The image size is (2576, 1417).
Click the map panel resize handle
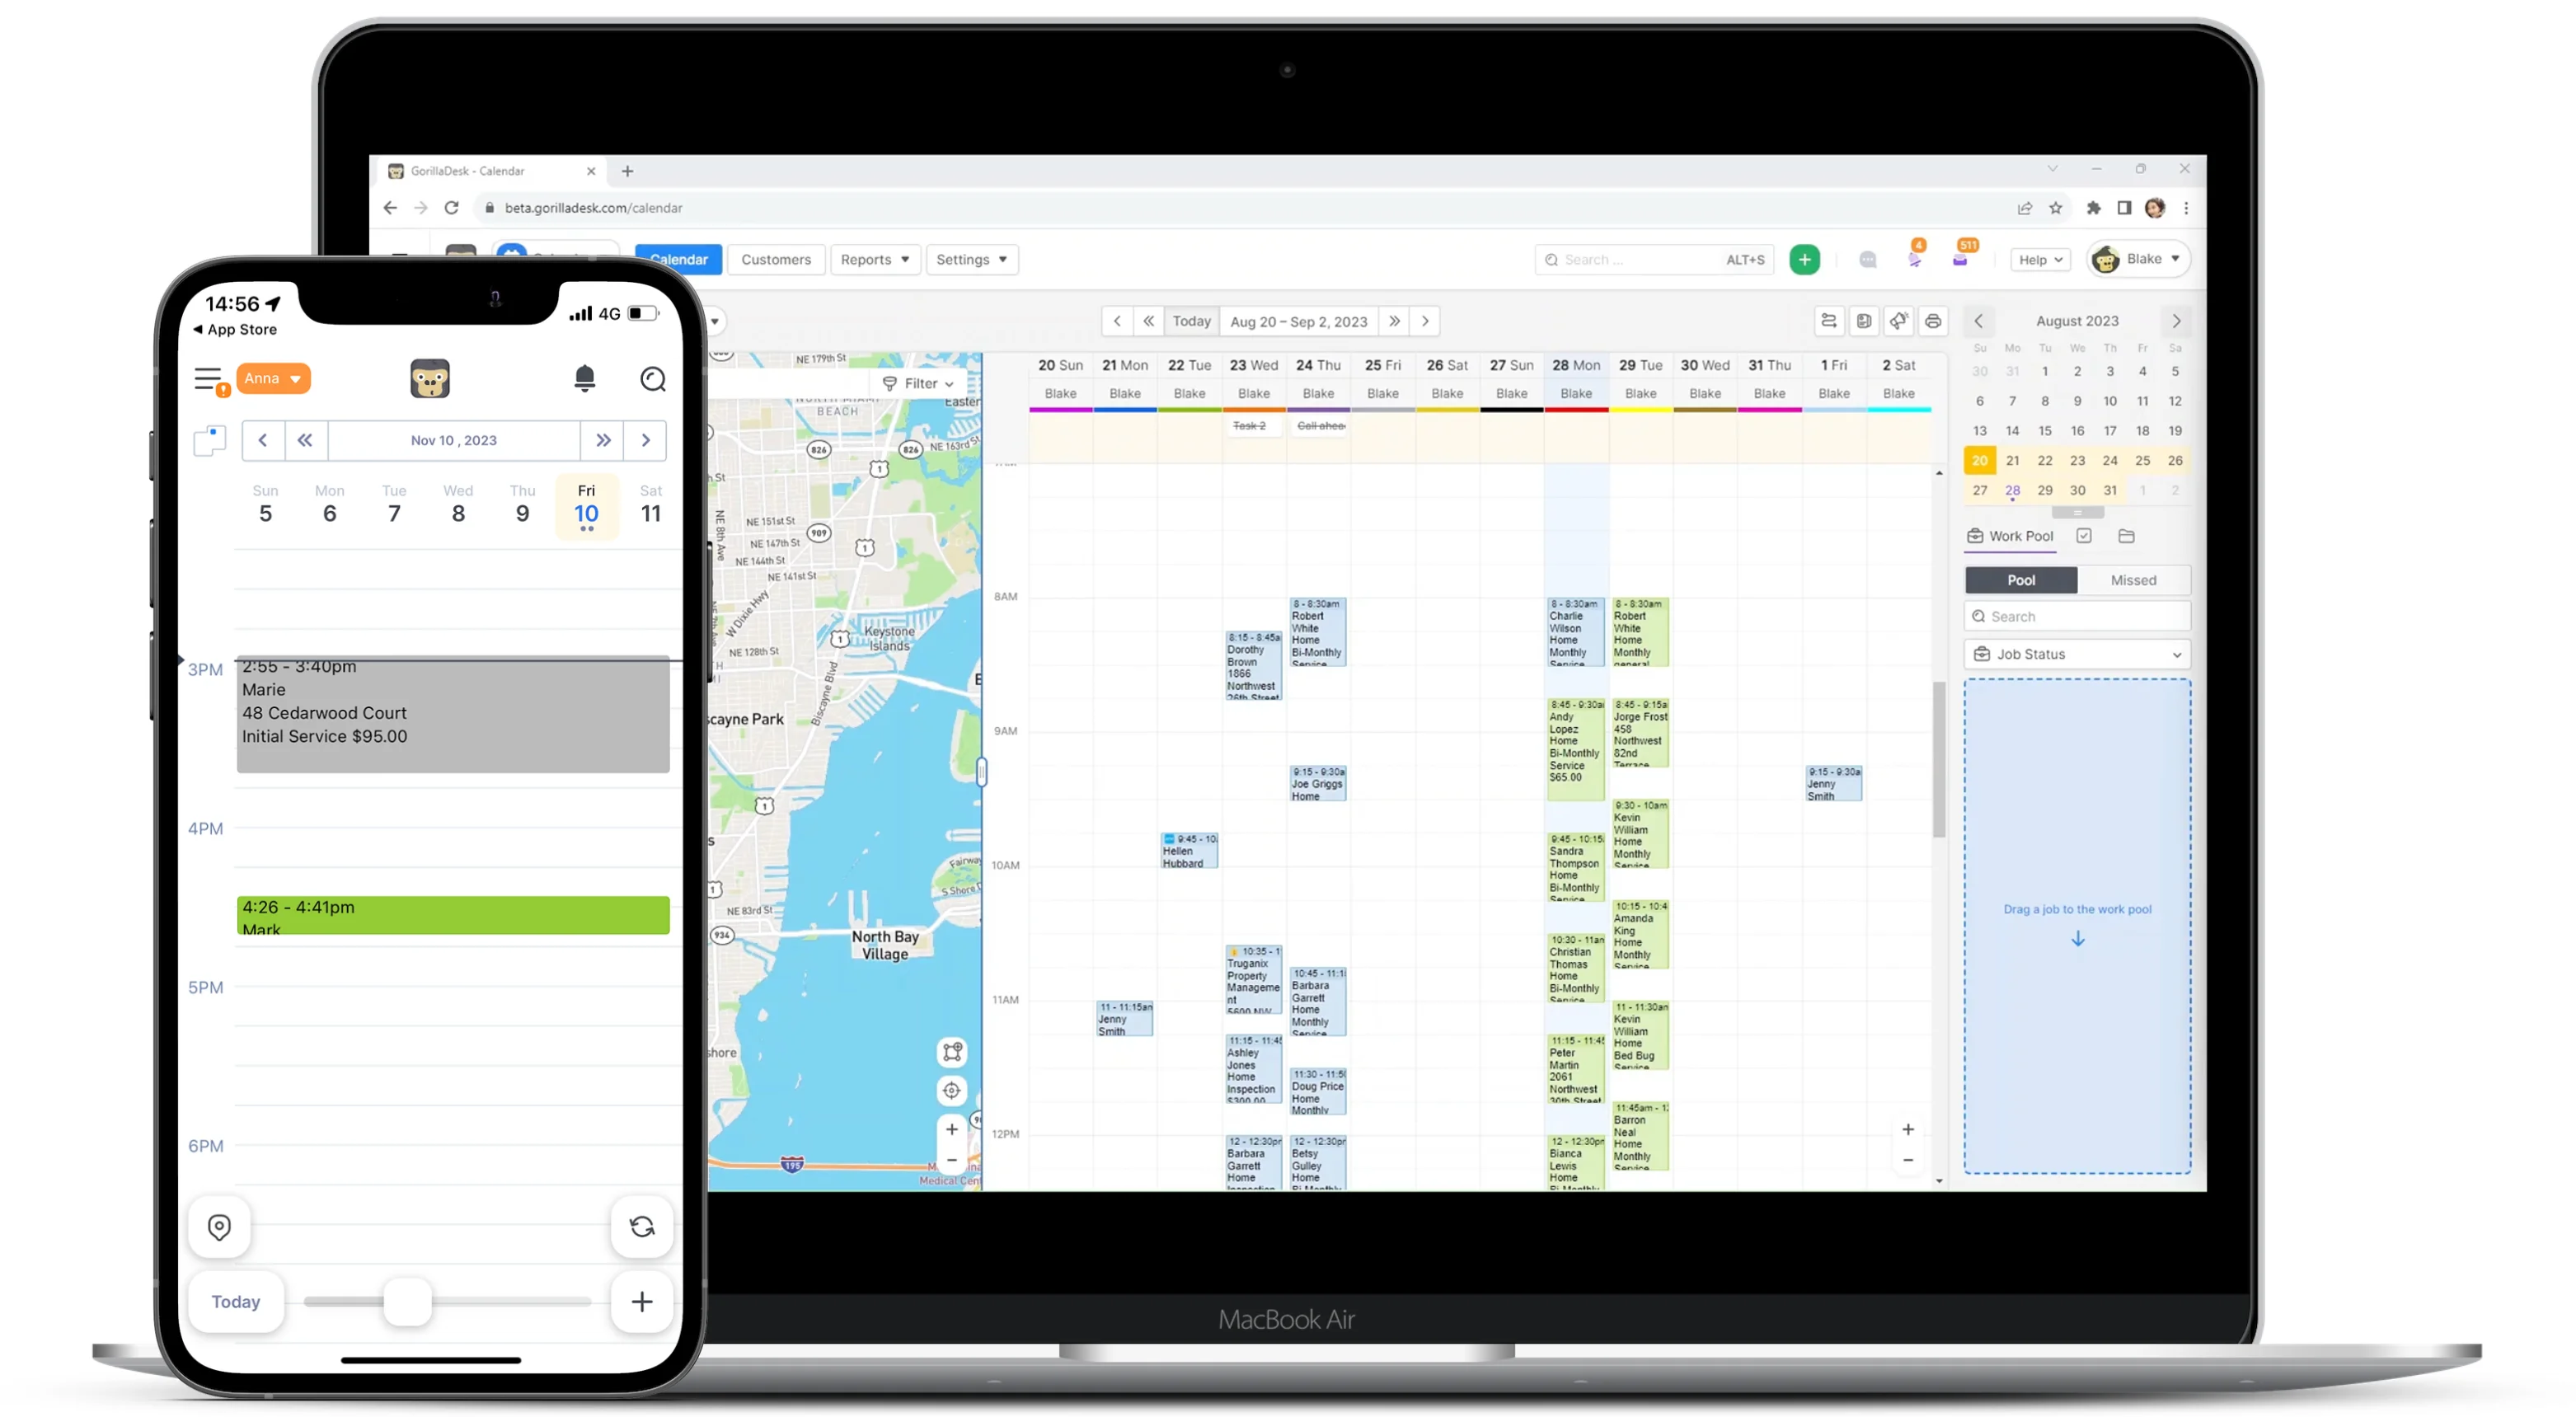click(982, 772)
